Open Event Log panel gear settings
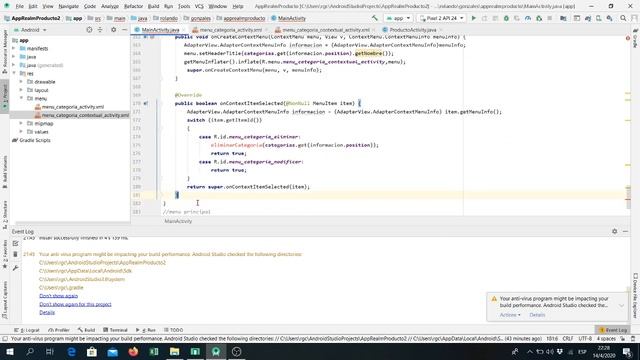640x360 pixels. tap(615, 231)
